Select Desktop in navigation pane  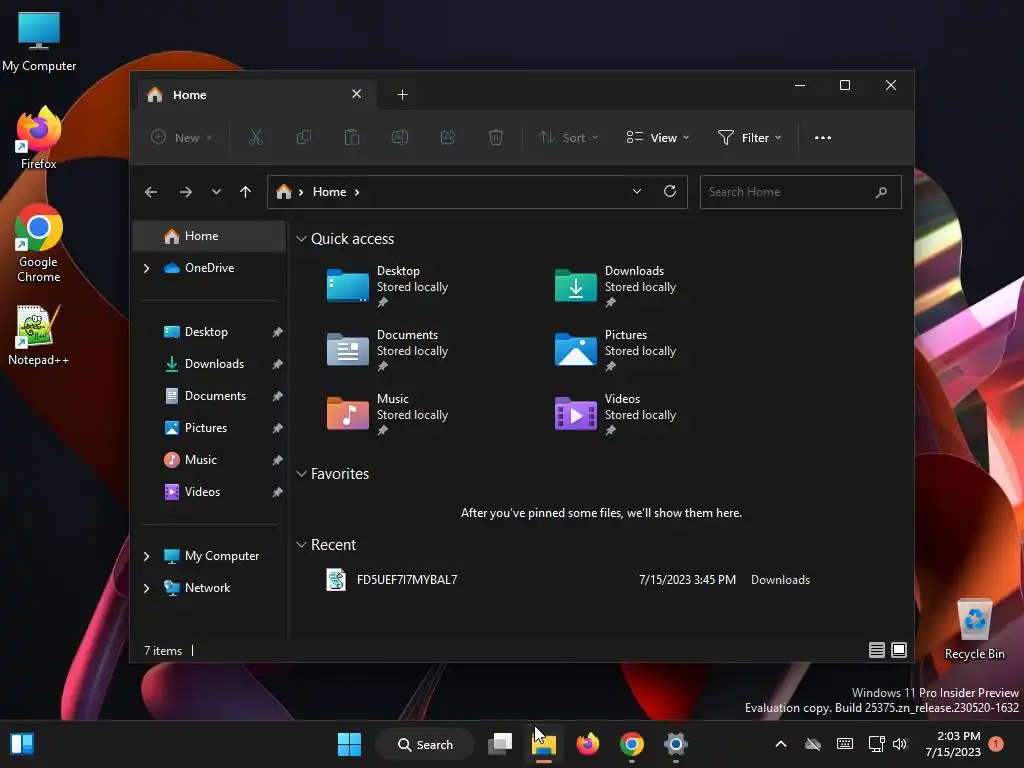click(209, 332)
